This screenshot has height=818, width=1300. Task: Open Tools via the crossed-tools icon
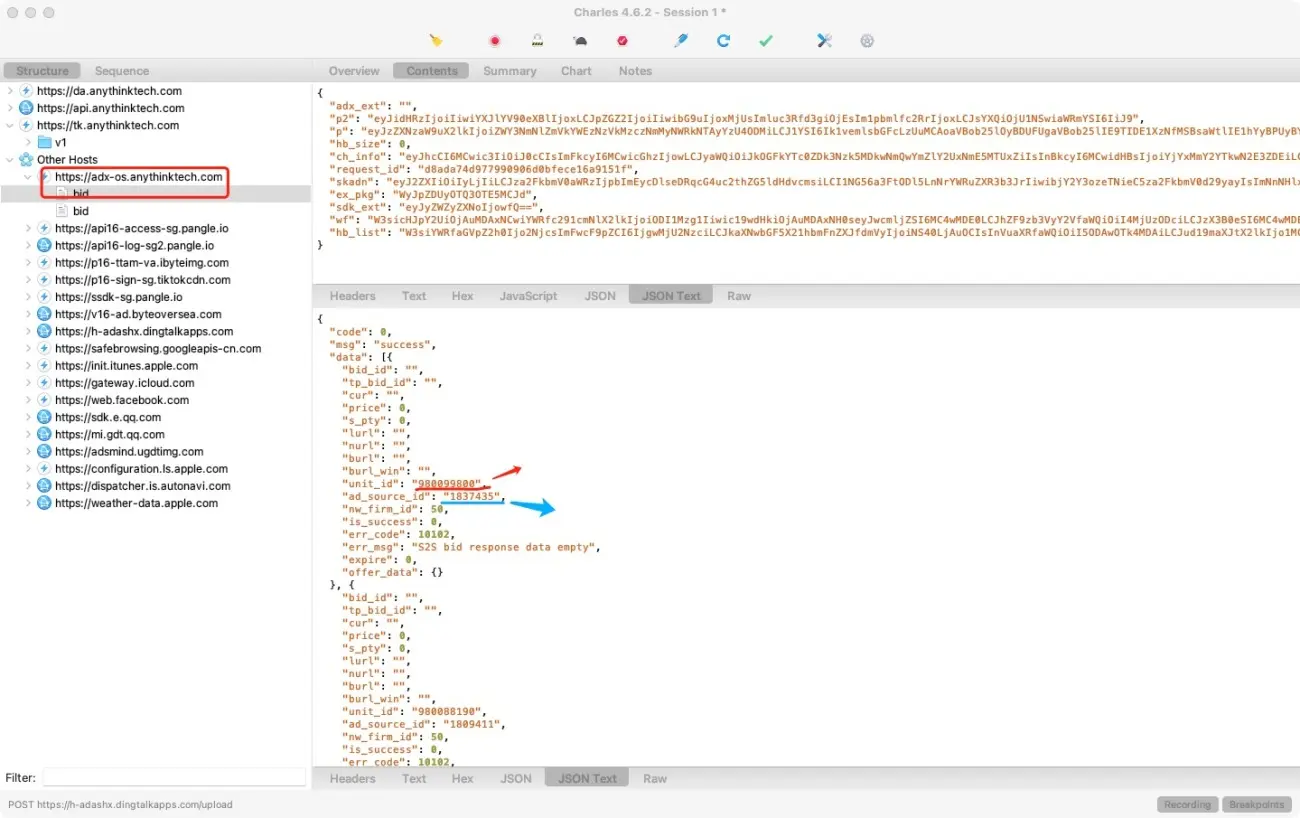(x=824, y=40)
